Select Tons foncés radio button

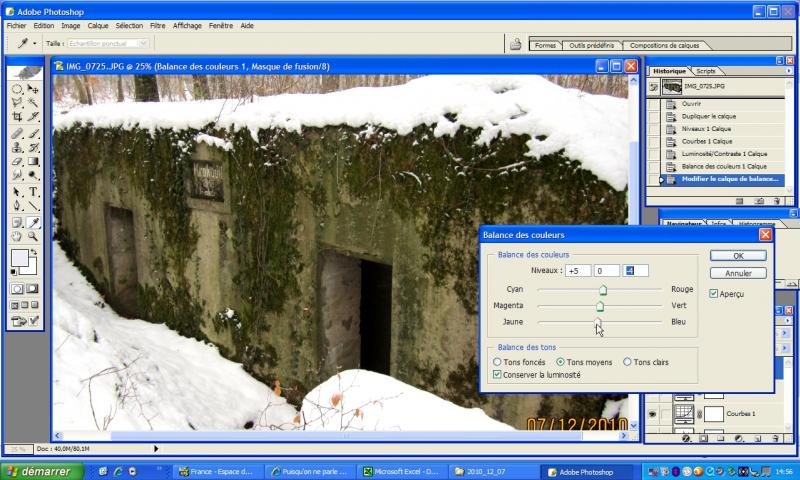[497, 362]
